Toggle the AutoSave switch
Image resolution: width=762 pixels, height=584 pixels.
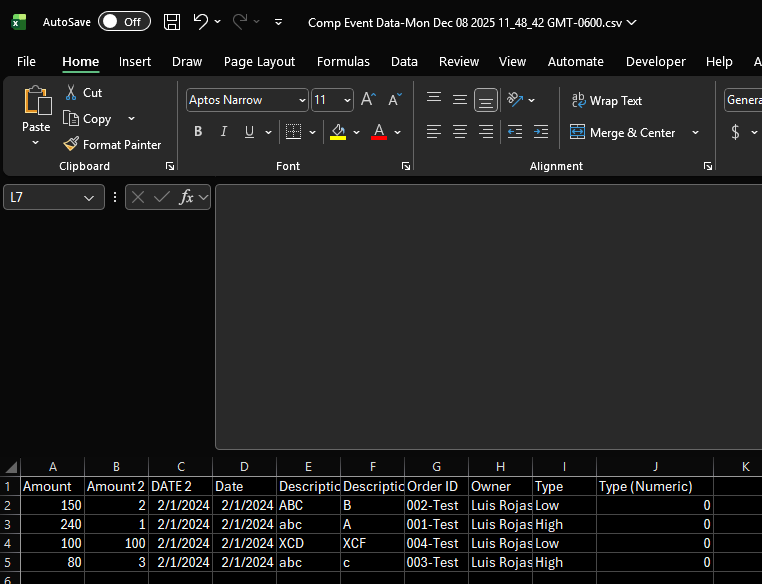(124, 22)
